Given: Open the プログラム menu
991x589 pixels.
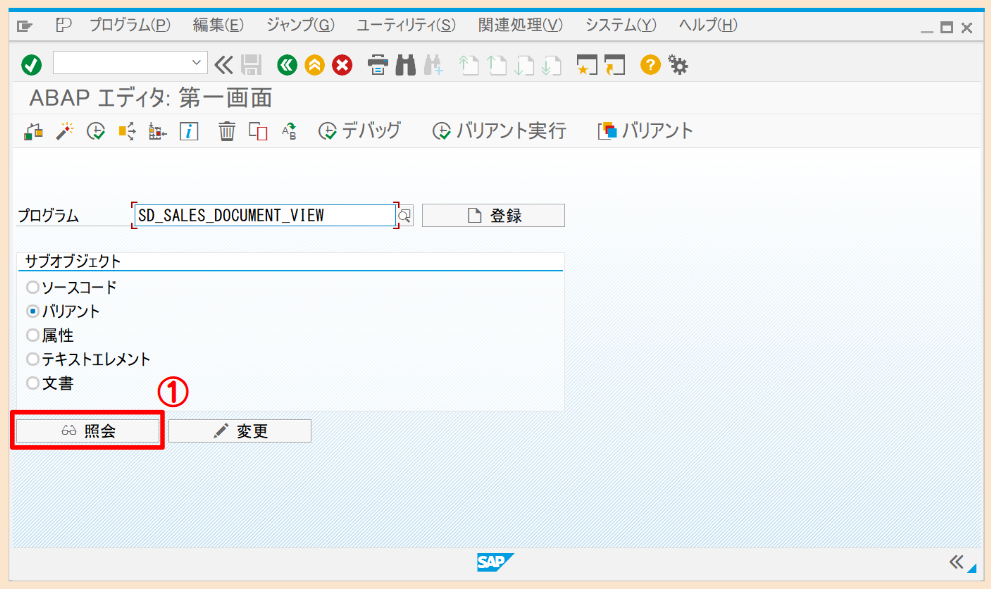Looking at the screenshot, I should 130,25.
